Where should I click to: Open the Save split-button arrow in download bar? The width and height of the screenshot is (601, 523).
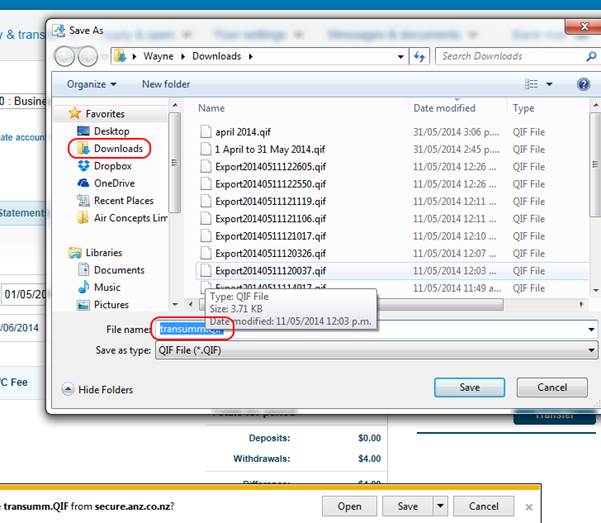click(x=440, y=506)
